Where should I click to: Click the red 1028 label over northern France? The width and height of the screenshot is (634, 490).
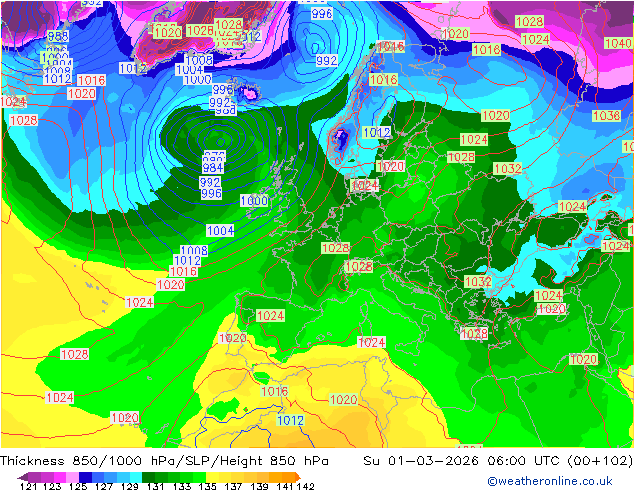coord(336,248)
